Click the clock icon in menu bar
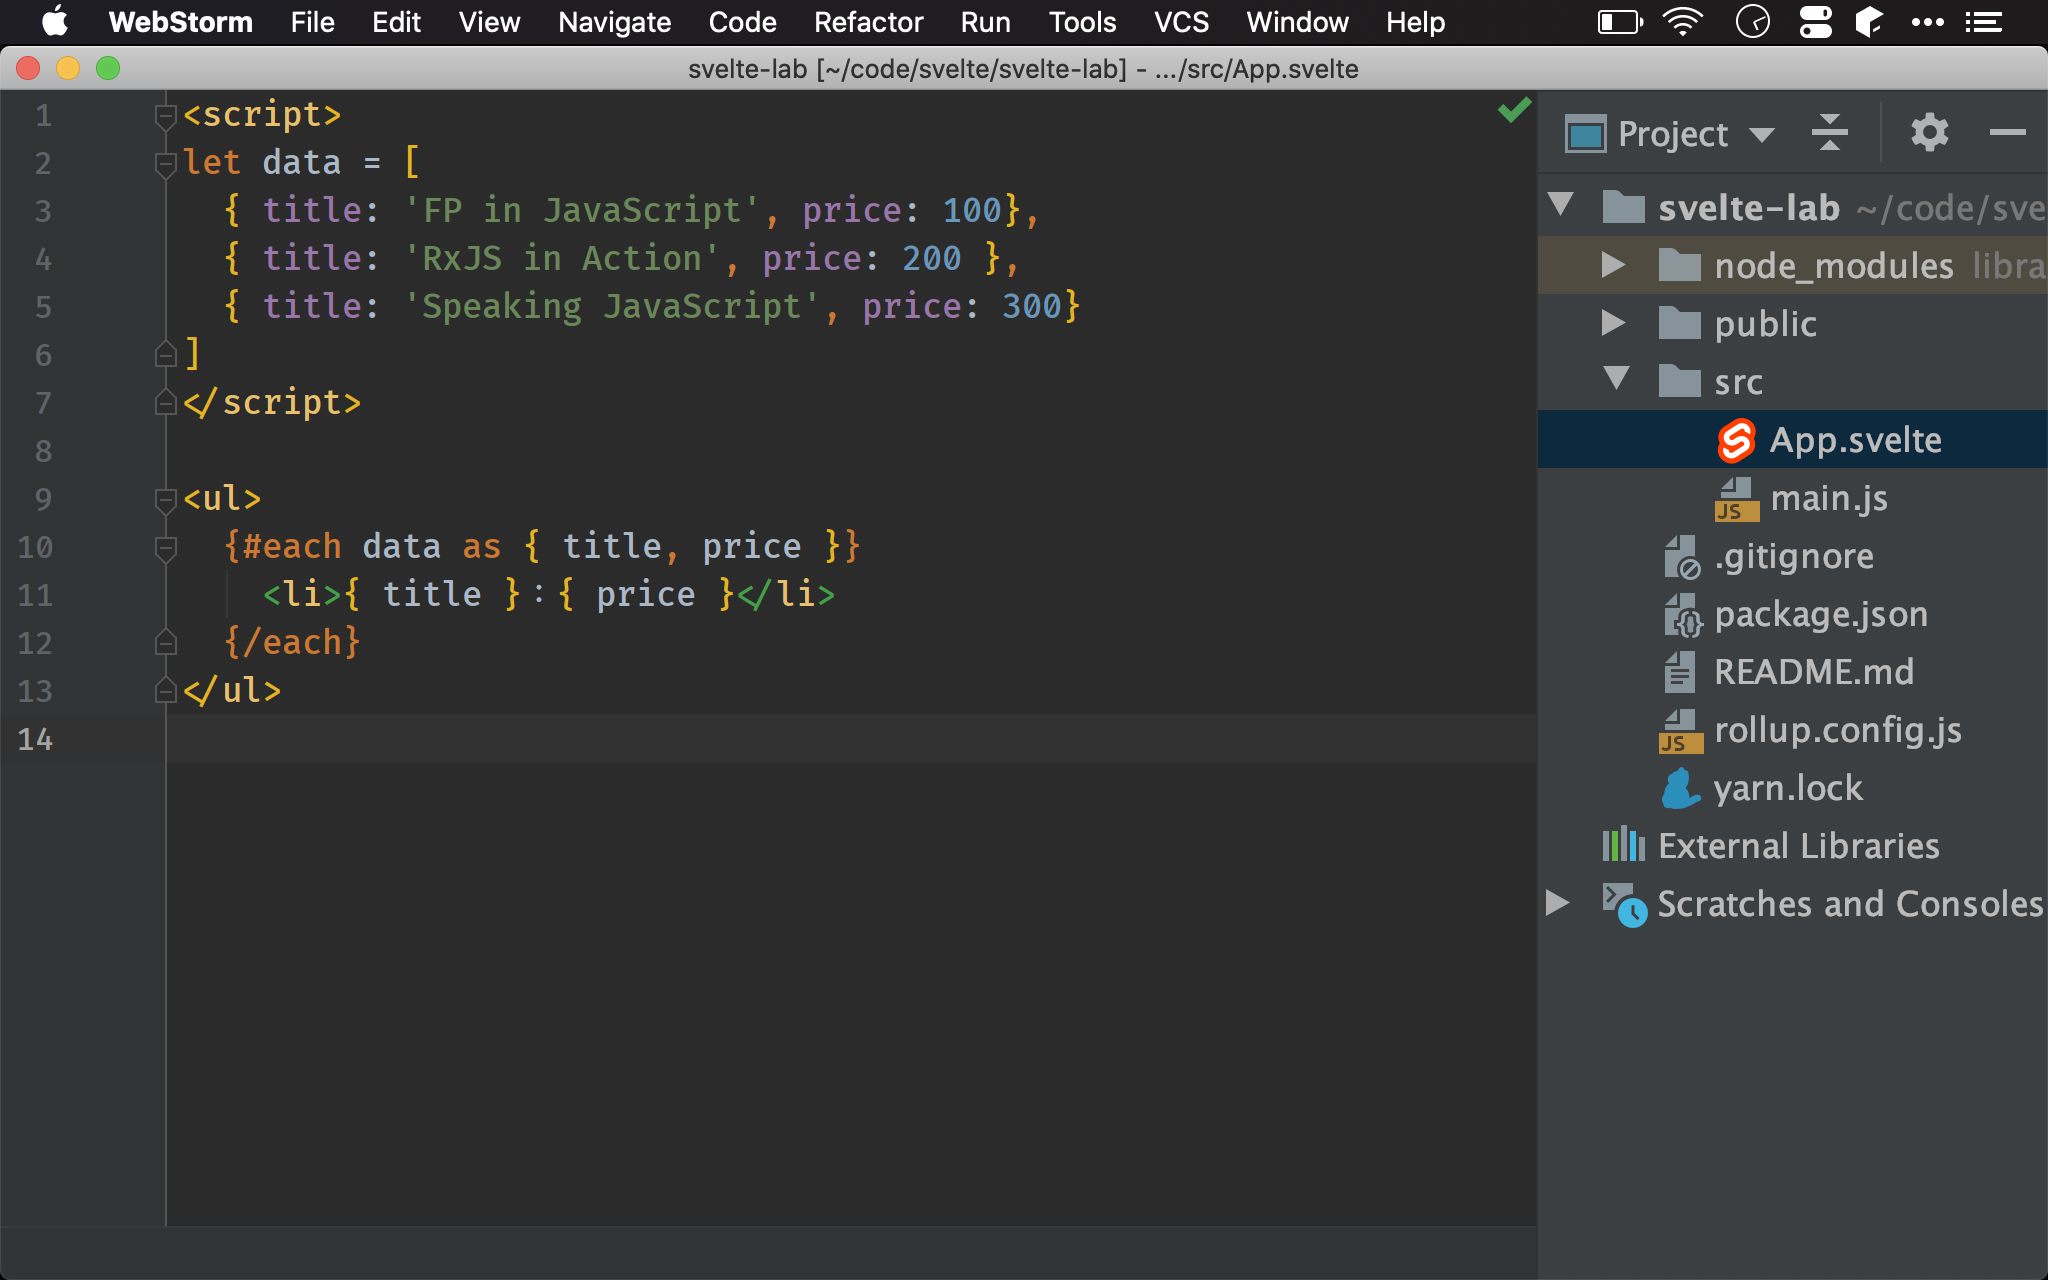Image resolution: width=2048 pixels, height=1280 pixels. click(x=1752, y=22)
